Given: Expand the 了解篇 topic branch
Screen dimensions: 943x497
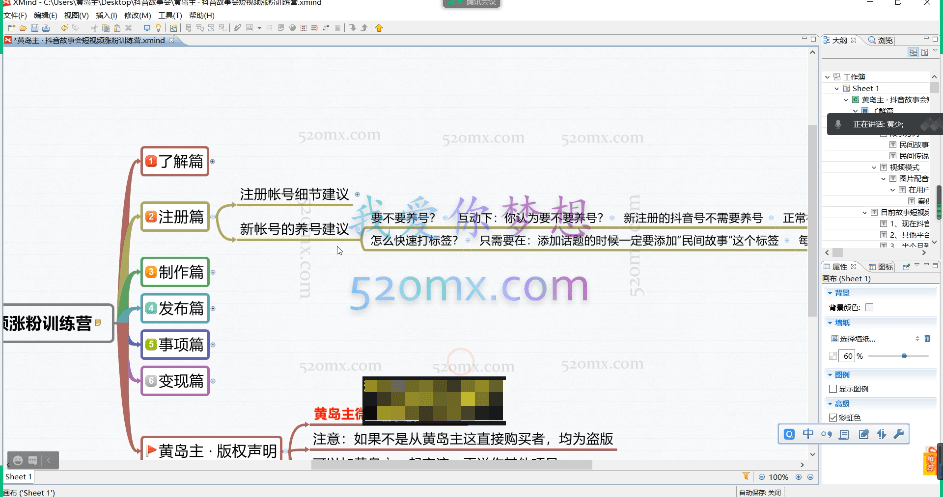Looking at the screenshot, I should point(212,161).
